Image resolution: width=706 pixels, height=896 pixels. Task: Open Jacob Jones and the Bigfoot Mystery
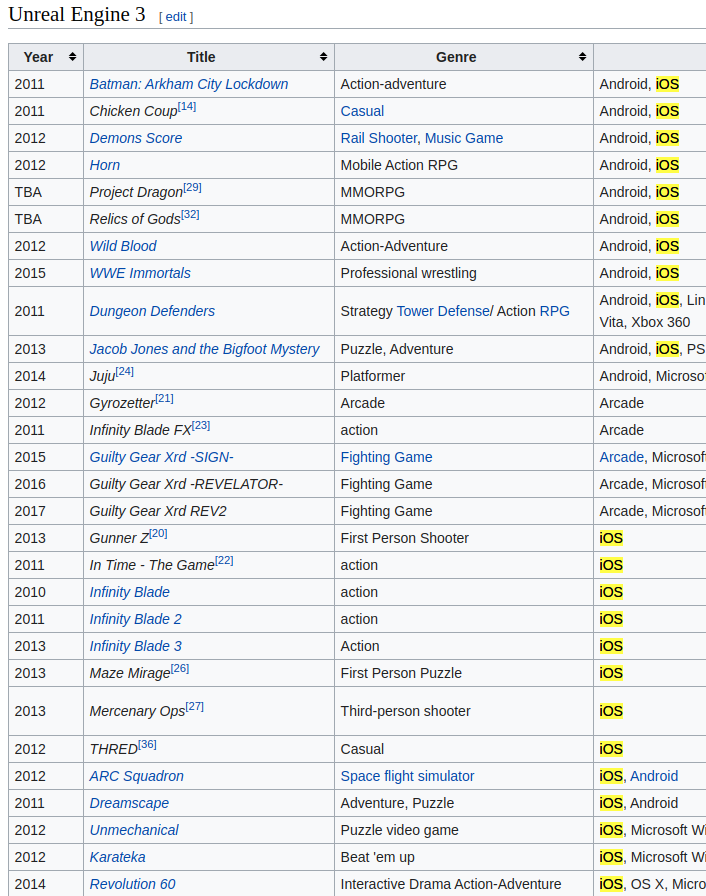pos(204,349)
